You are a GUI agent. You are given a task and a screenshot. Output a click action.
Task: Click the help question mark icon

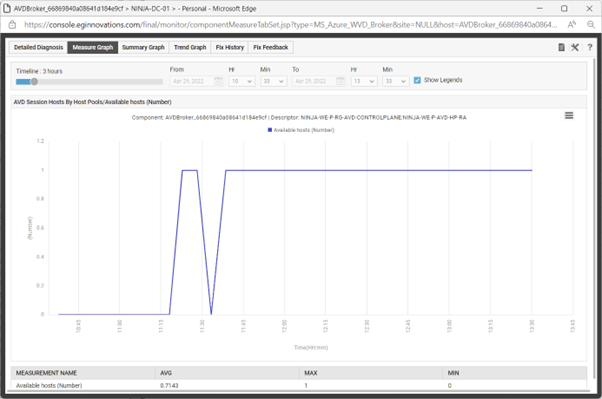pos(590,47)
